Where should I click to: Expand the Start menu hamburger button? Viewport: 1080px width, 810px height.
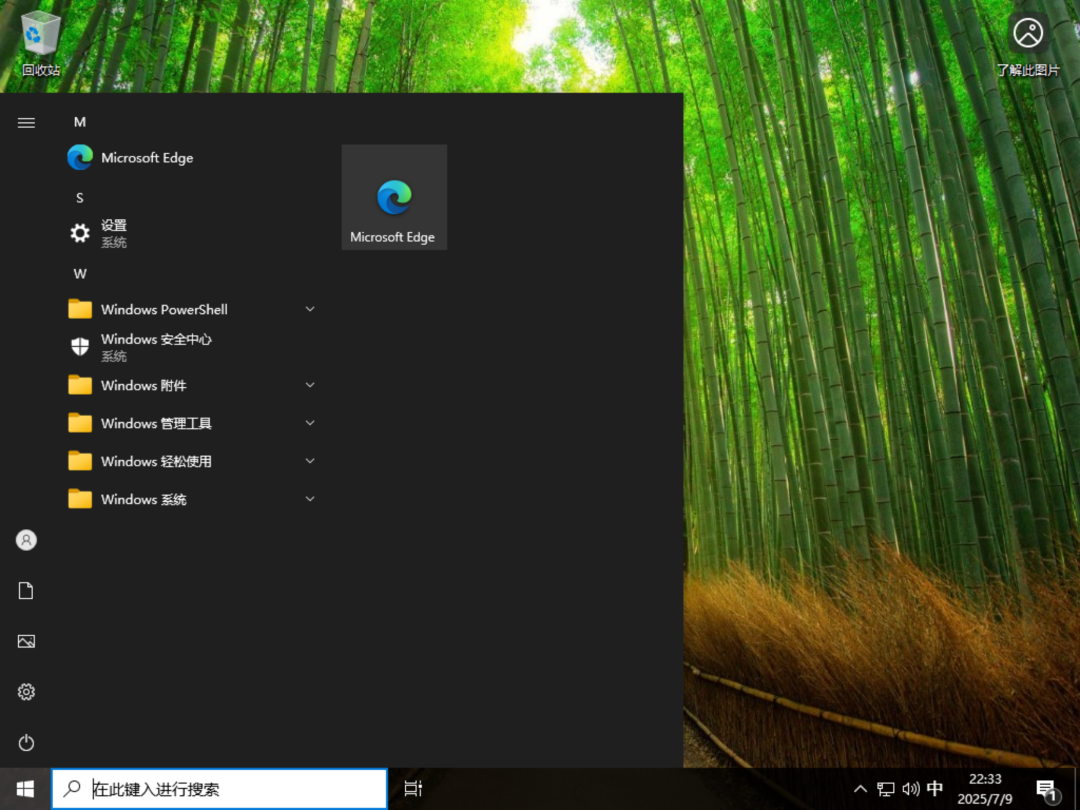(x=26, y=123)
